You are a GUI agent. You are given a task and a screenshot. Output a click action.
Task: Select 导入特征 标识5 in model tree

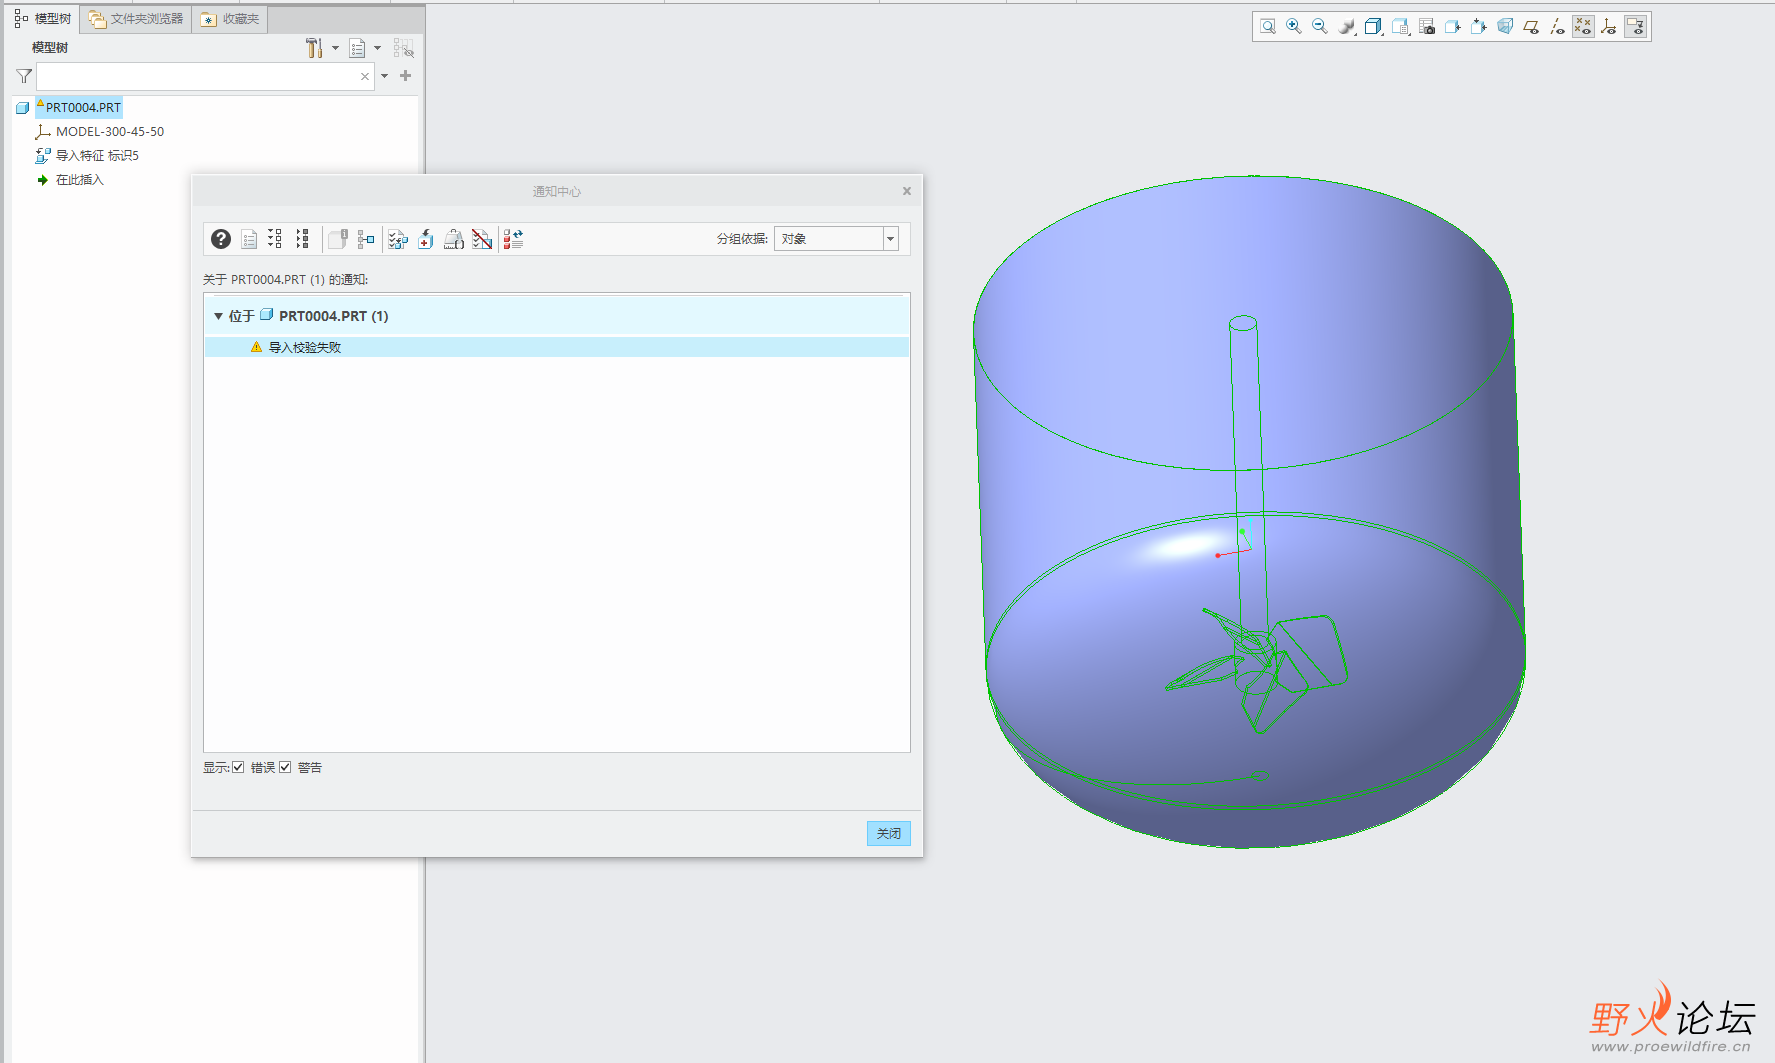coord(97,156)
